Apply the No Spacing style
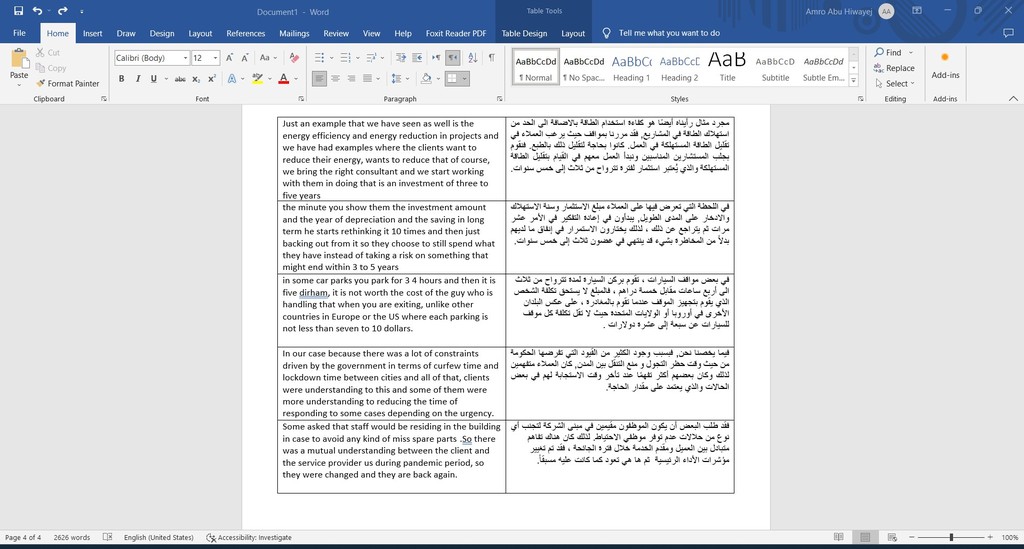The image size is (1024, 549). 584,67
